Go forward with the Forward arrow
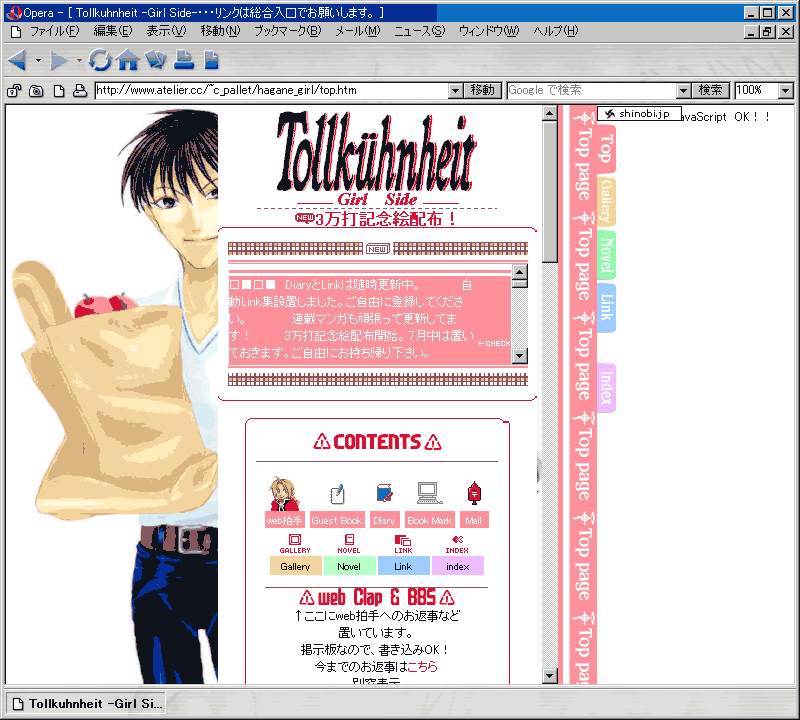This screenshot has width=800, height=720. click(59, 60)
